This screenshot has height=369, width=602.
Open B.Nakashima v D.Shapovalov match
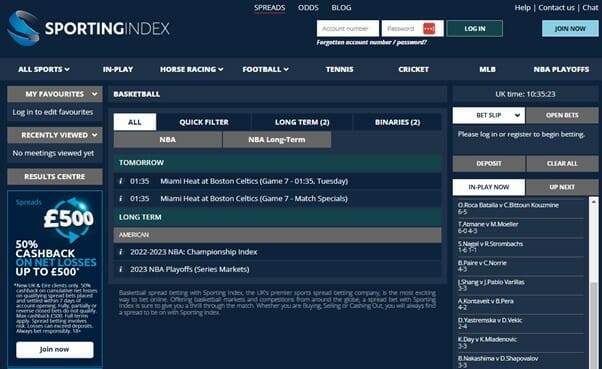[x=521, y=362]
